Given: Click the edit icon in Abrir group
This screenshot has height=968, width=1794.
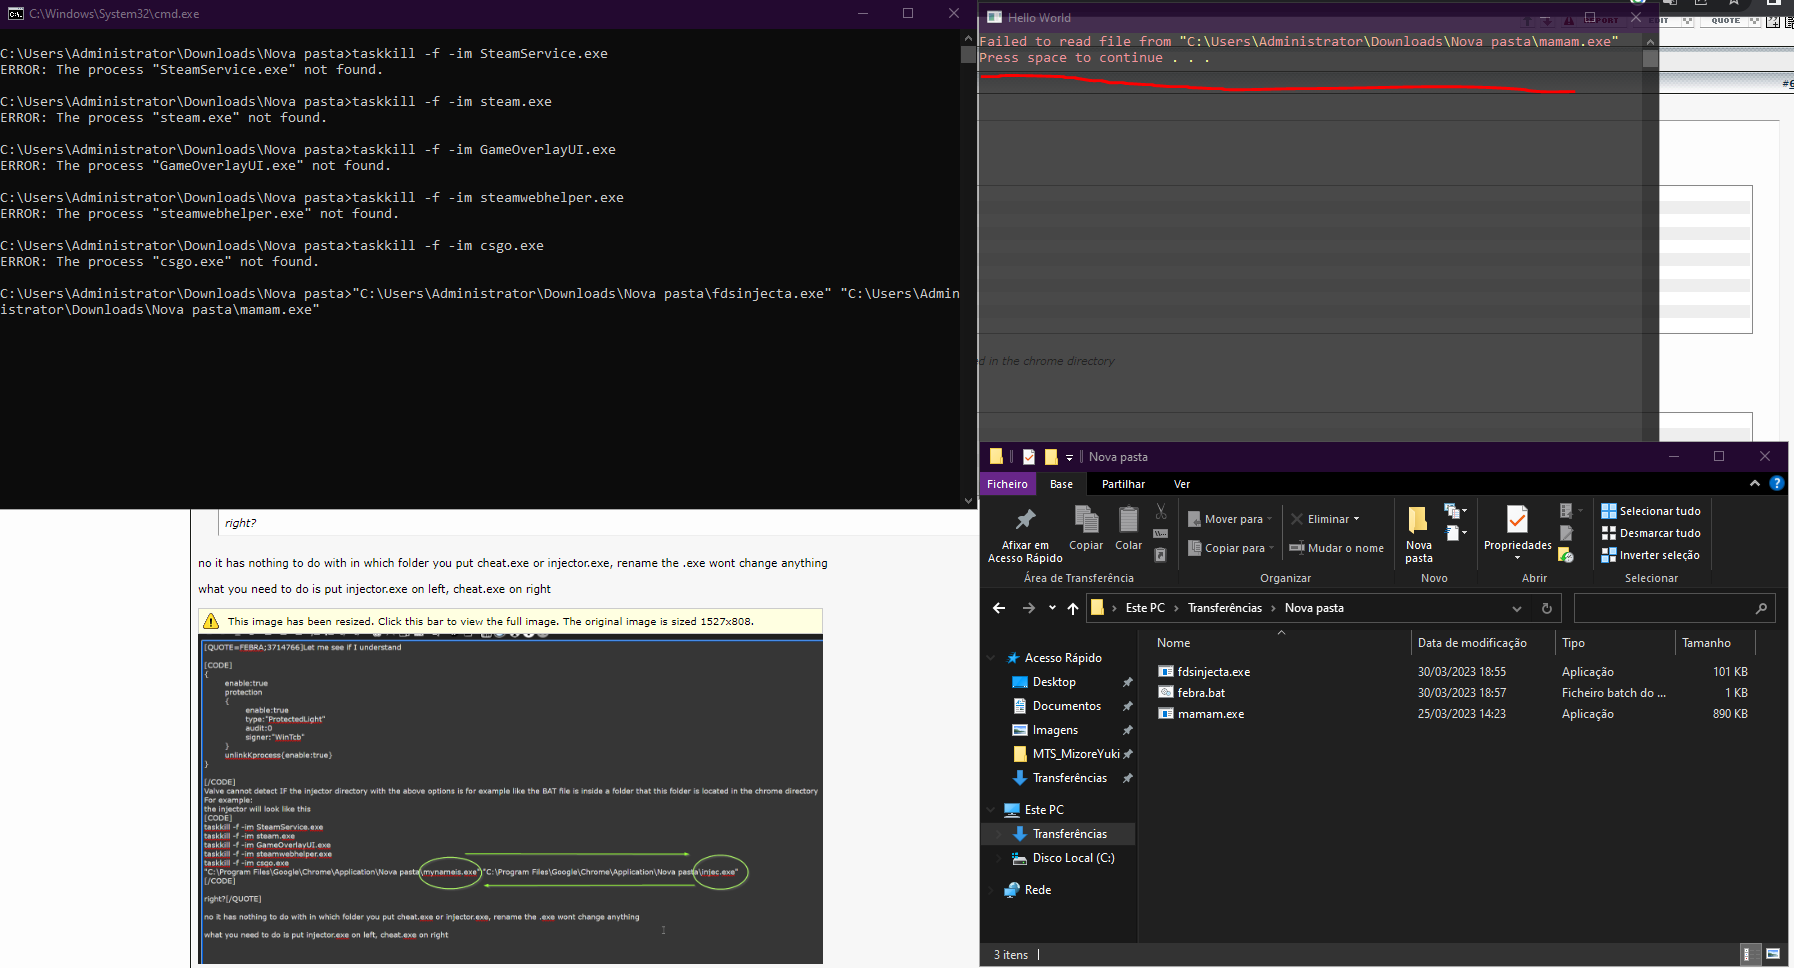Looking at the screenshot, I should (1566, 533).
